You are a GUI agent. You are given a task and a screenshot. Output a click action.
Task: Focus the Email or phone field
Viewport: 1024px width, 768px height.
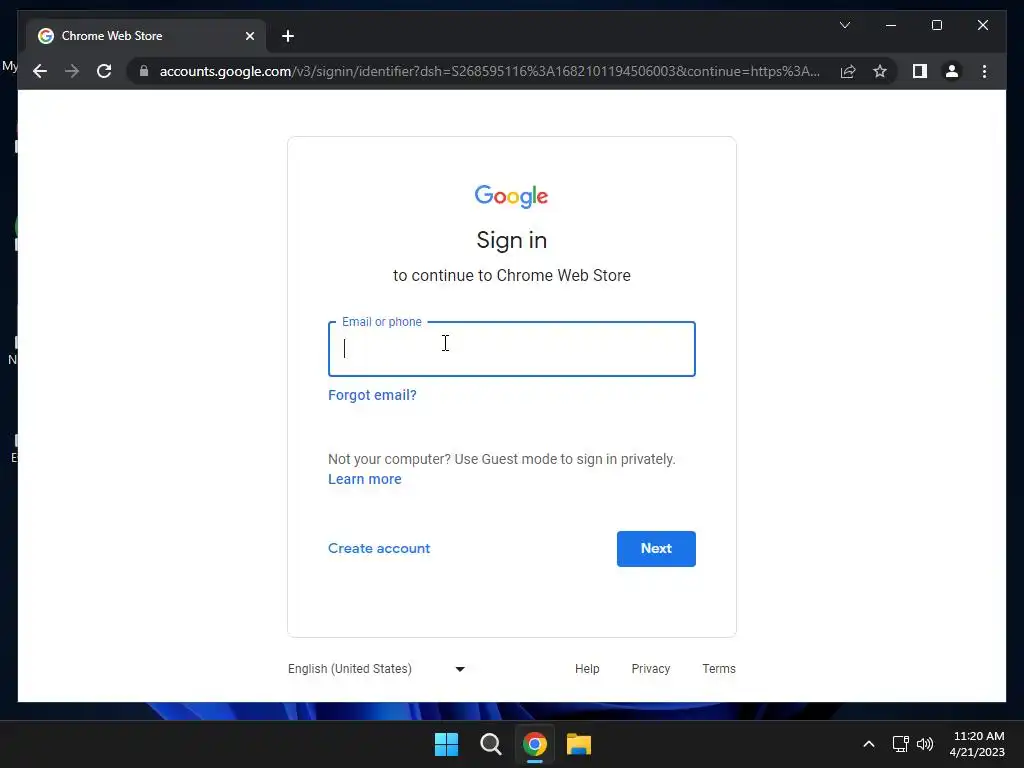[x=511, y=349]
